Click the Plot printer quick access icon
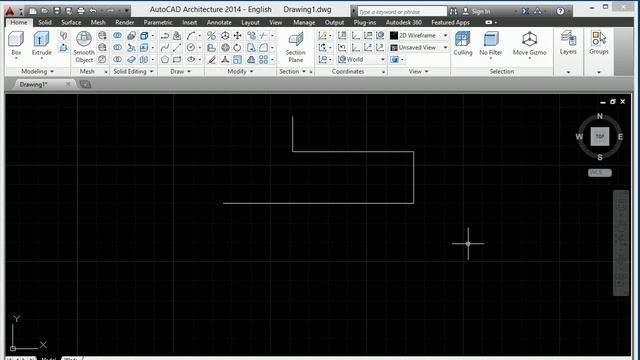Image resolution: width=640 pixels, height=360 pixels. [x=81, y=11]
